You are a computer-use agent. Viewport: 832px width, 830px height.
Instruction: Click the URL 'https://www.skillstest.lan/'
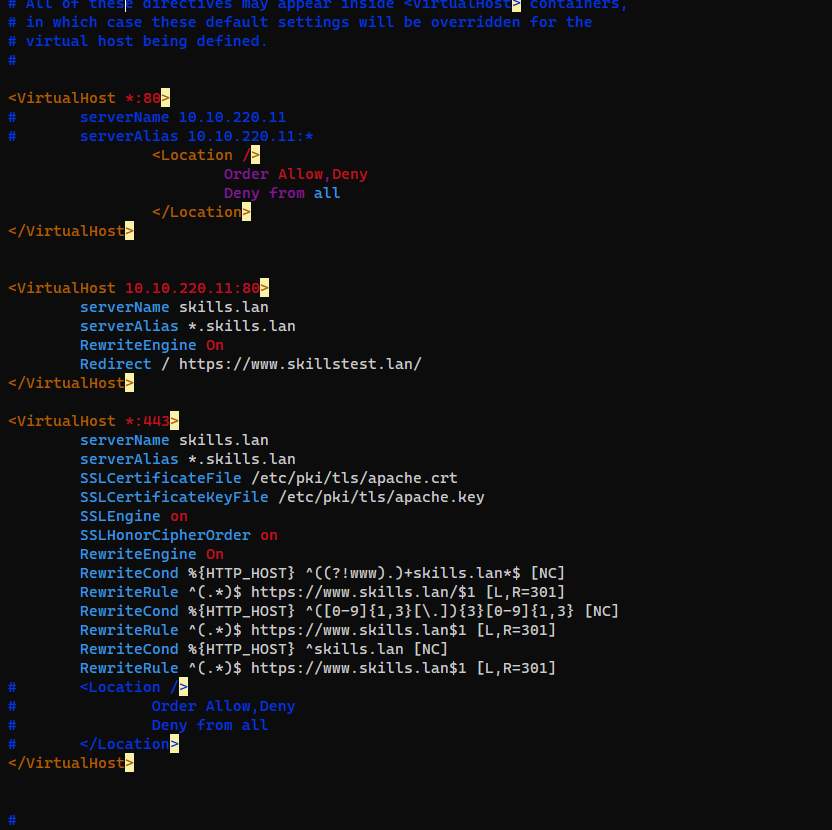(x=300, y=365)
